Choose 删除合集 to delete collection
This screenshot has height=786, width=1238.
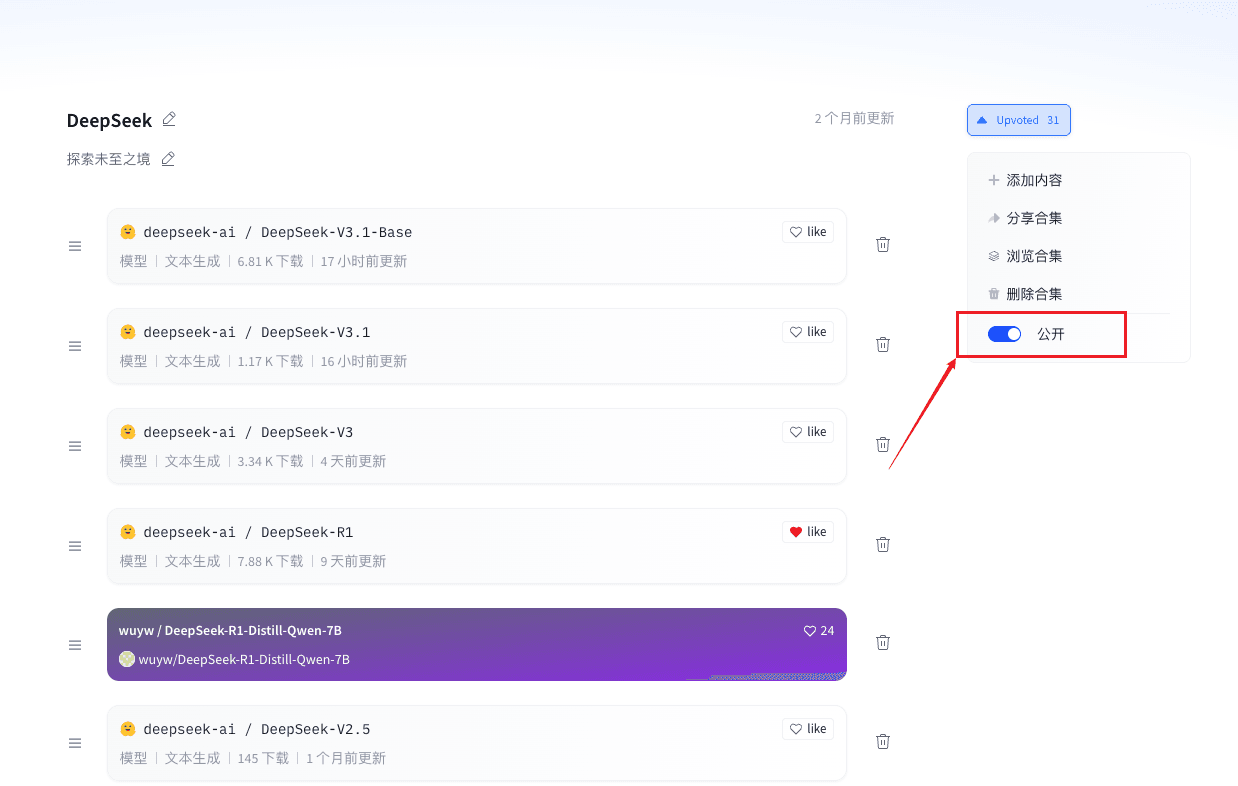point(1025,294)
